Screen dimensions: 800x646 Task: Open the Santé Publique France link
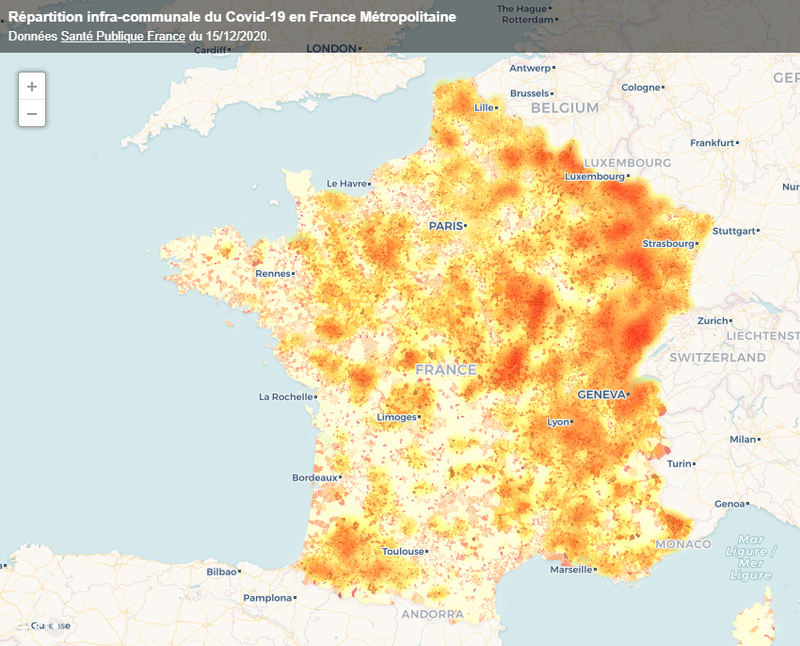point(123,36)
